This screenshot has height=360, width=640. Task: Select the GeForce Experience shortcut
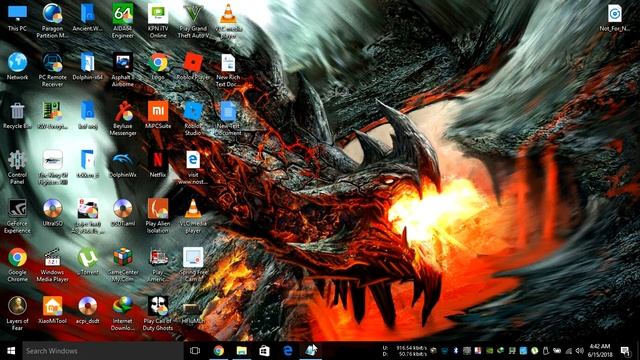[x=17, y=216]
